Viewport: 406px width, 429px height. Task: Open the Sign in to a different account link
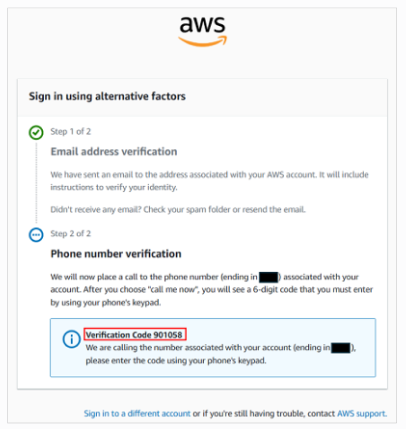(x=137, y=413)
